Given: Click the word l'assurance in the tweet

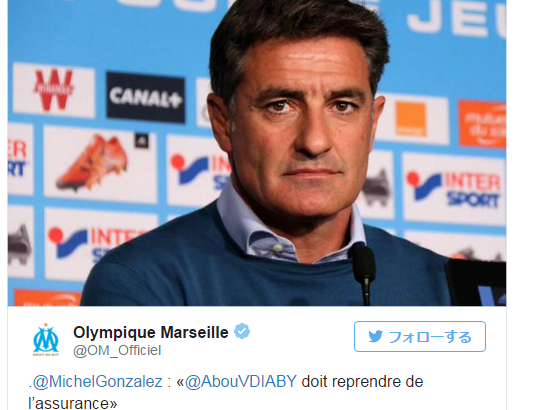Looking at the screenshot, I should pyautogui.click(x=73, y=404).
